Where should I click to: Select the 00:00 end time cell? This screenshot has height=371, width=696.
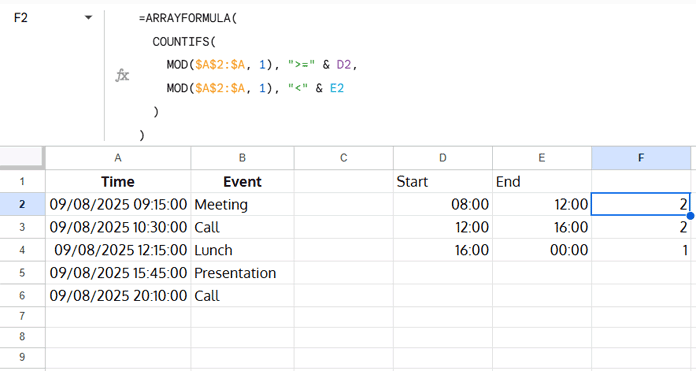coord(542,250)
